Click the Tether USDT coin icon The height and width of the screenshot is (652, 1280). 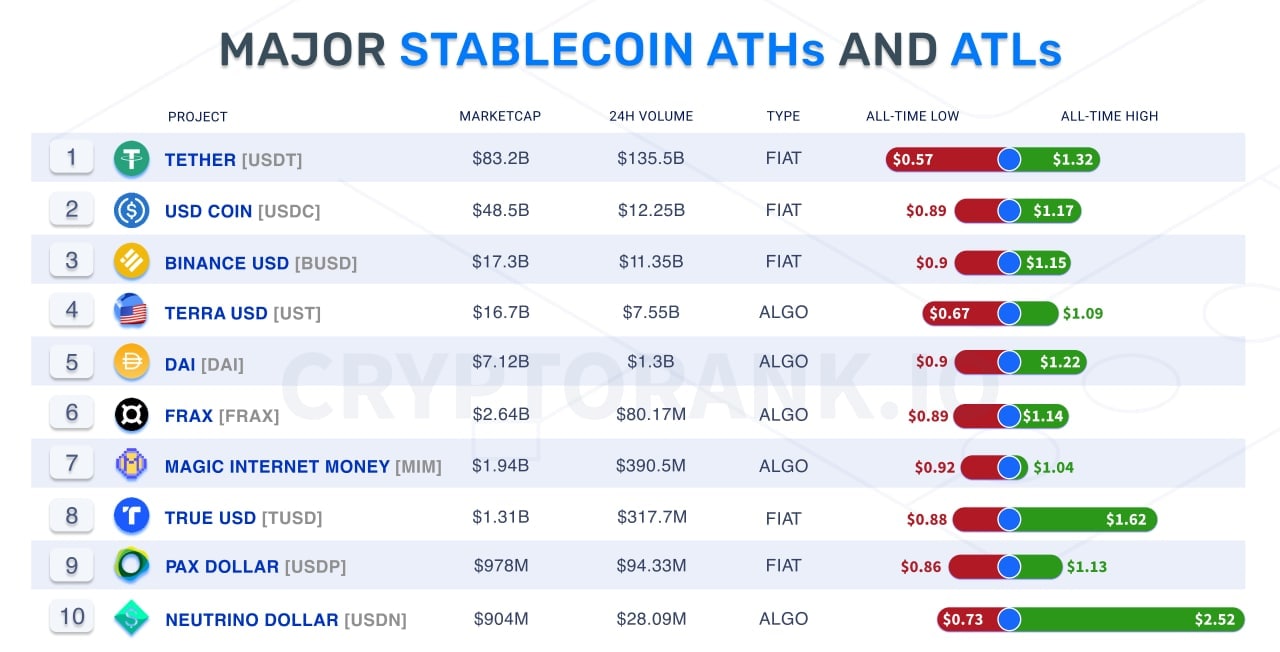pyautogui.click(x=131, y=159)
